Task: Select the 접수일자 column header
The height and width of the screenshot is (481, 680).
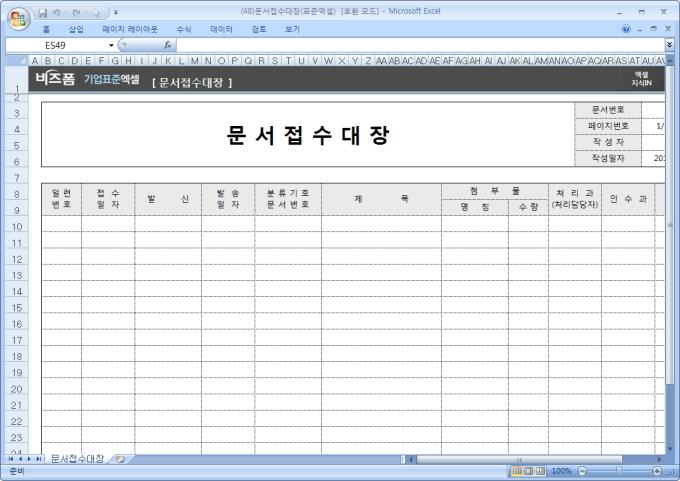Action: point(108,199)
